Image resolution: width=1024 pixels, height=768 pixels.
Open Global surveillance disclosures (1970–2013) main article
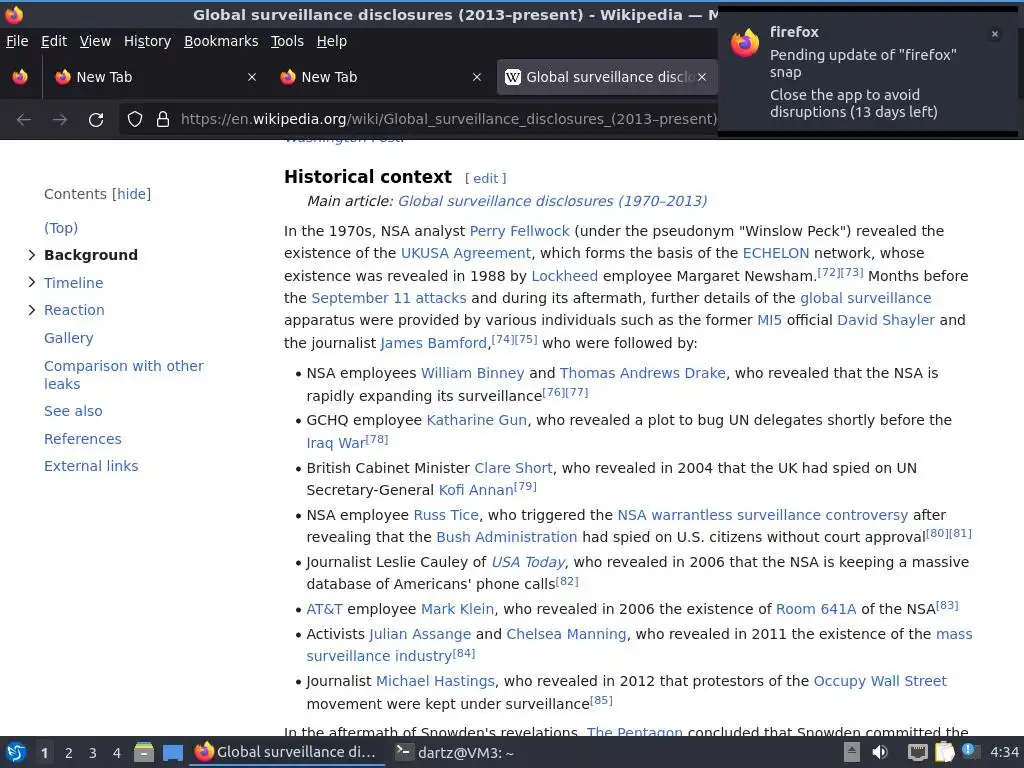(552, 201)
